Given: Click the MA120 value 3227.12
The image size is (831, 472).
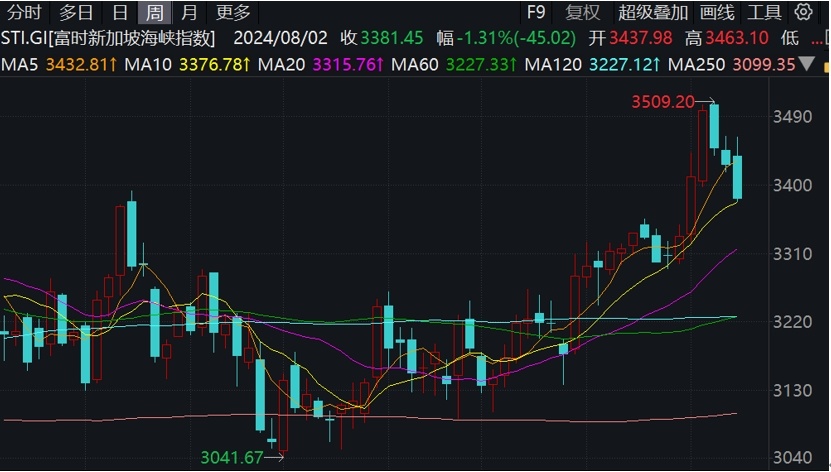Looking at the screenshot, I should (x=621, y=65).
